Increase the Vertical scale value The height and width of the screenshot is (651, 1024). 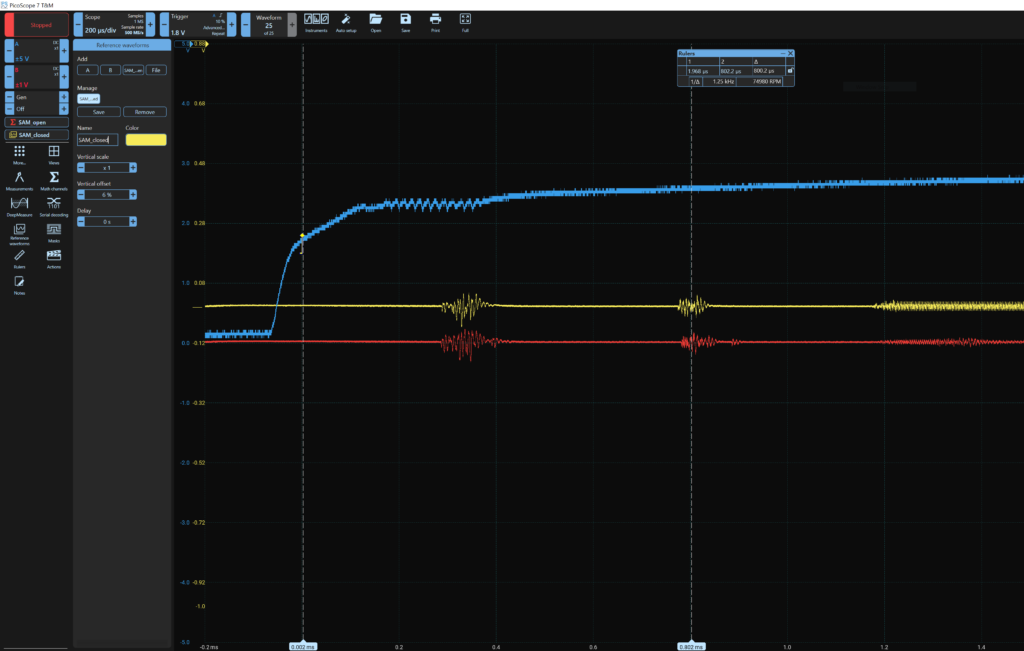coord(132,168)
